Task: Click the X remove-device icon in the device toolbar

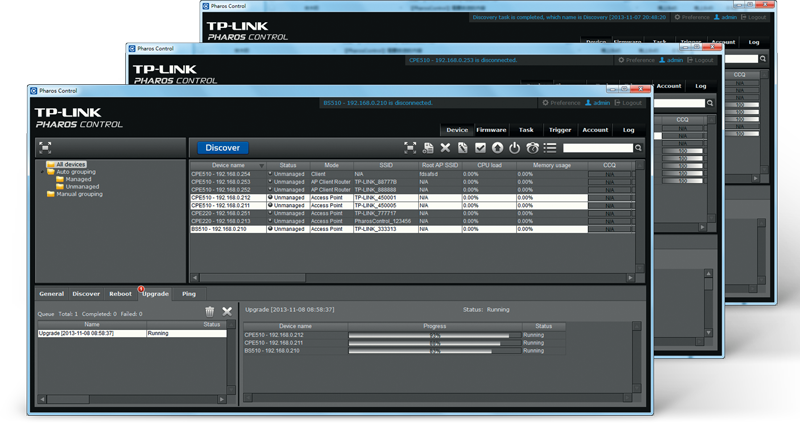Action: [445, 147]
